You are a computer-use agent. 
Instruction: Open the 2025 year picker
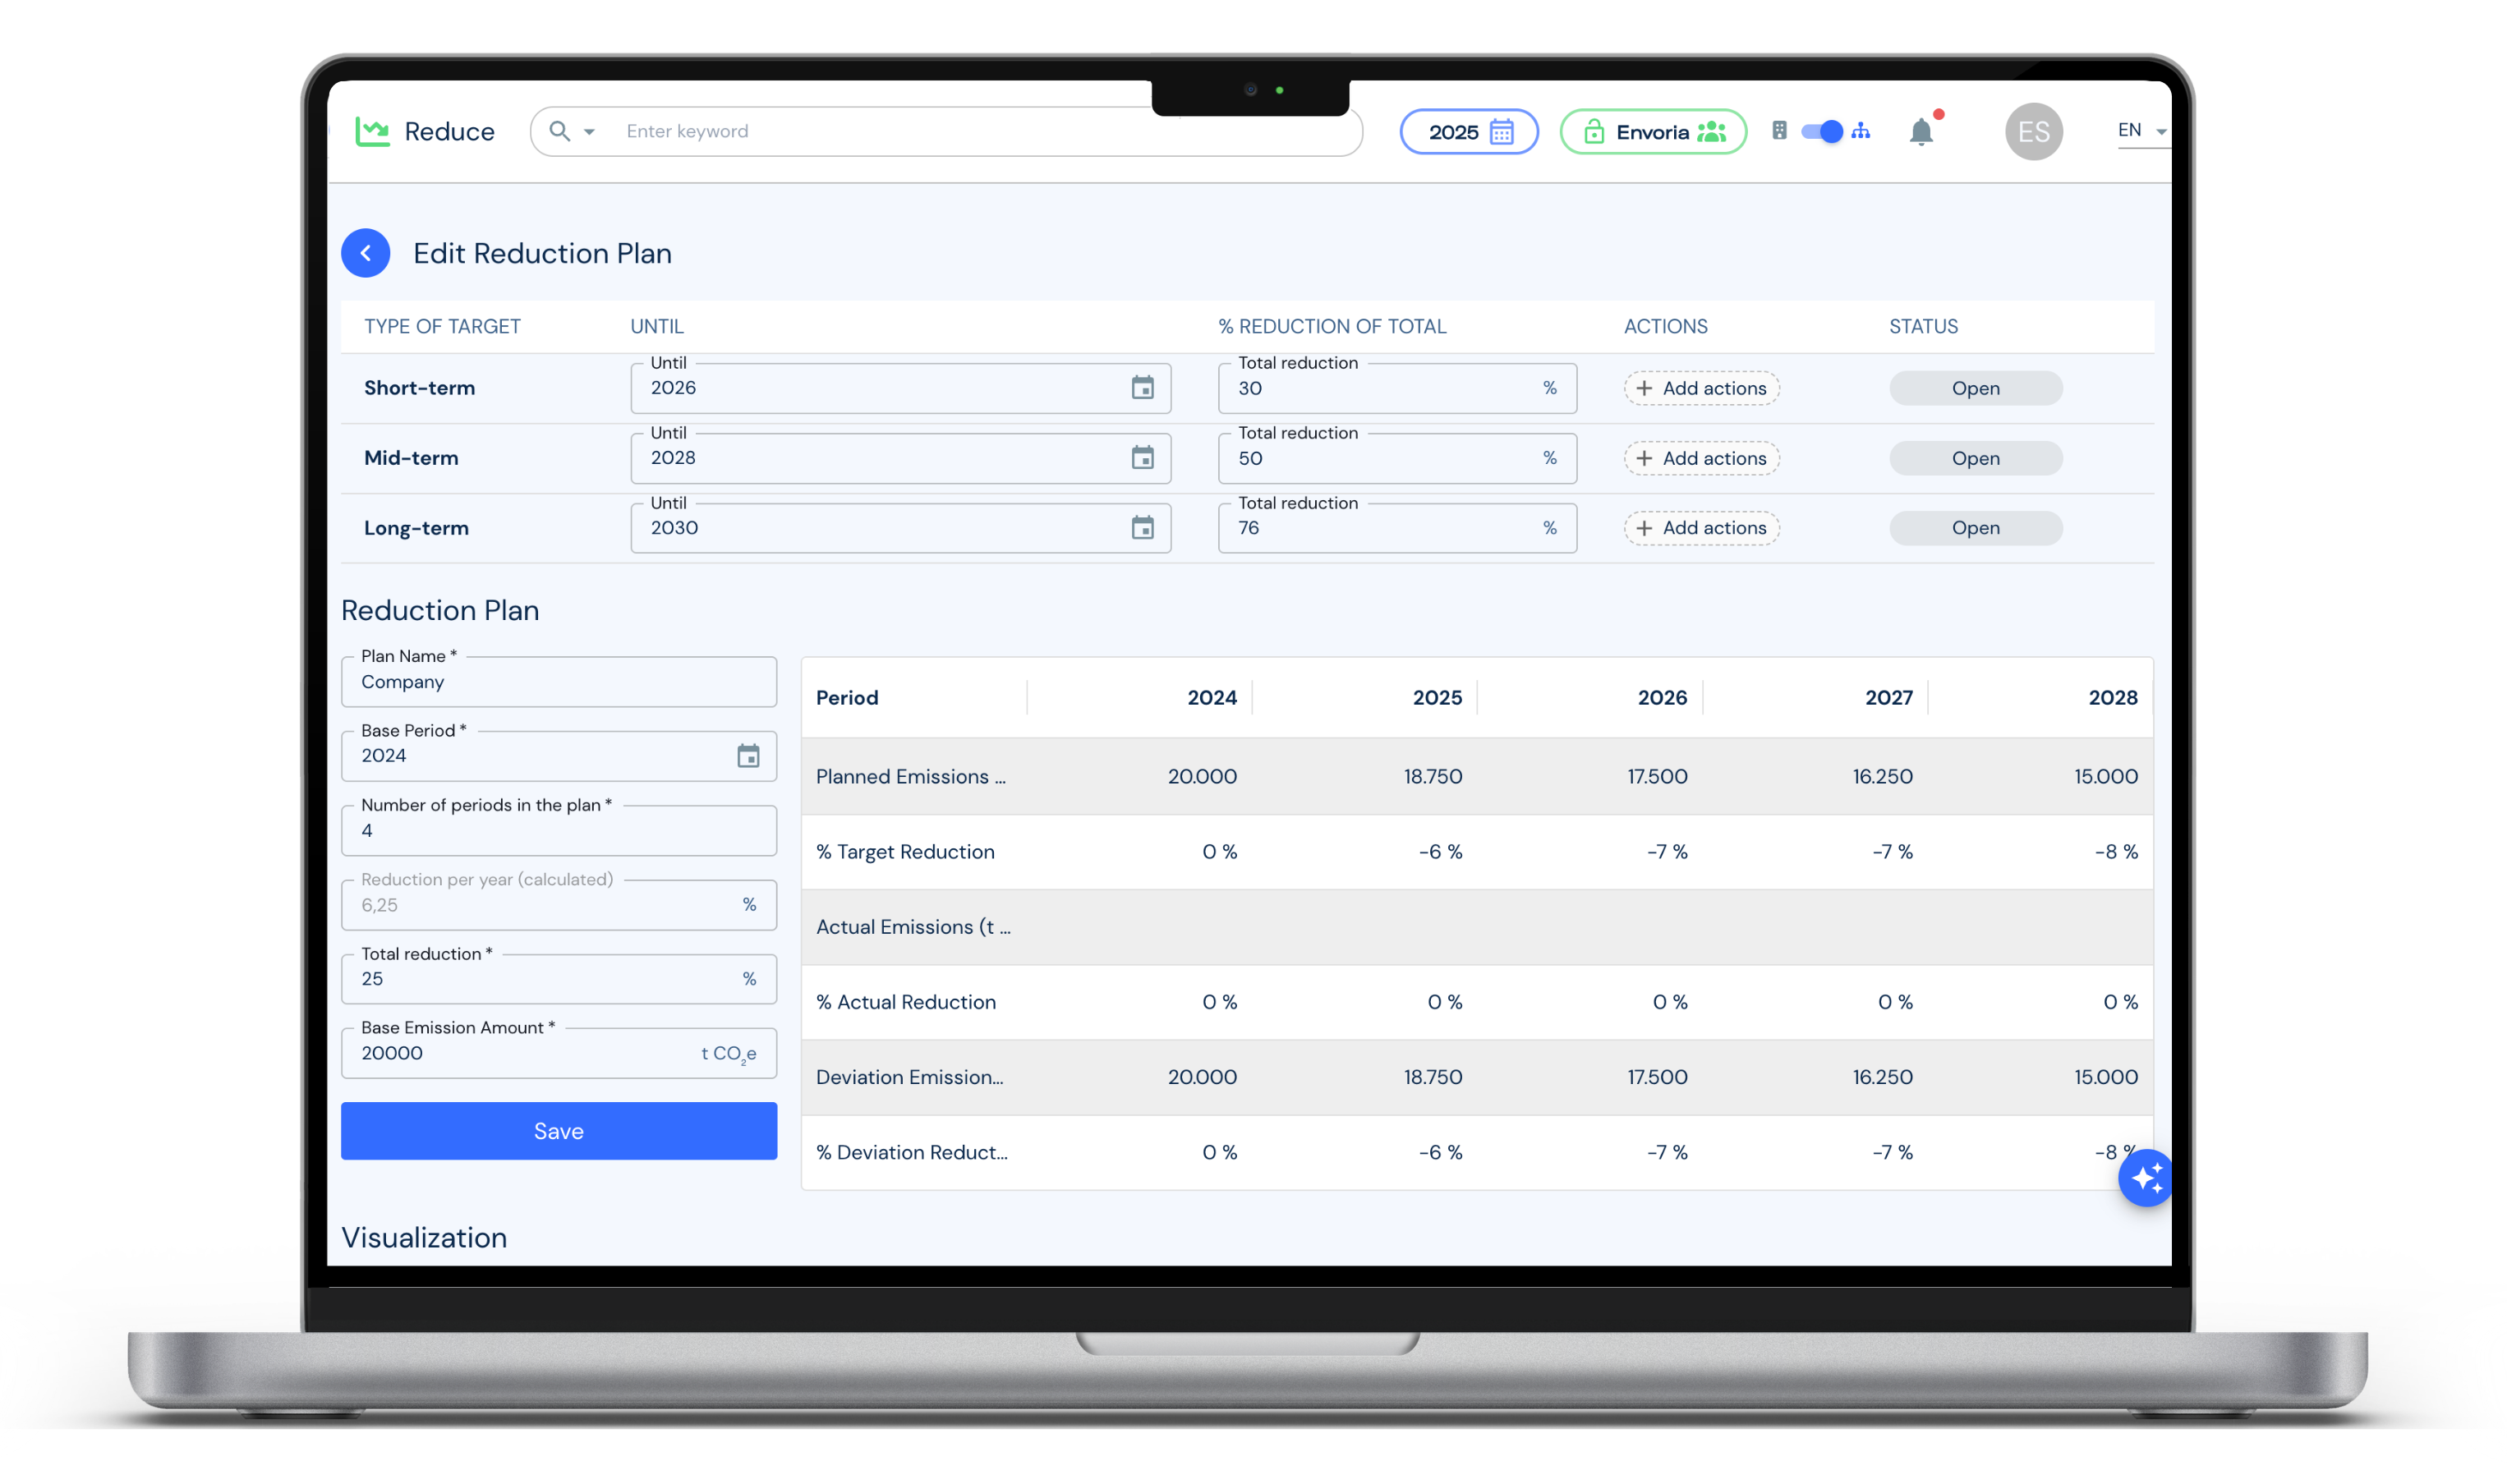(1468, 132)
